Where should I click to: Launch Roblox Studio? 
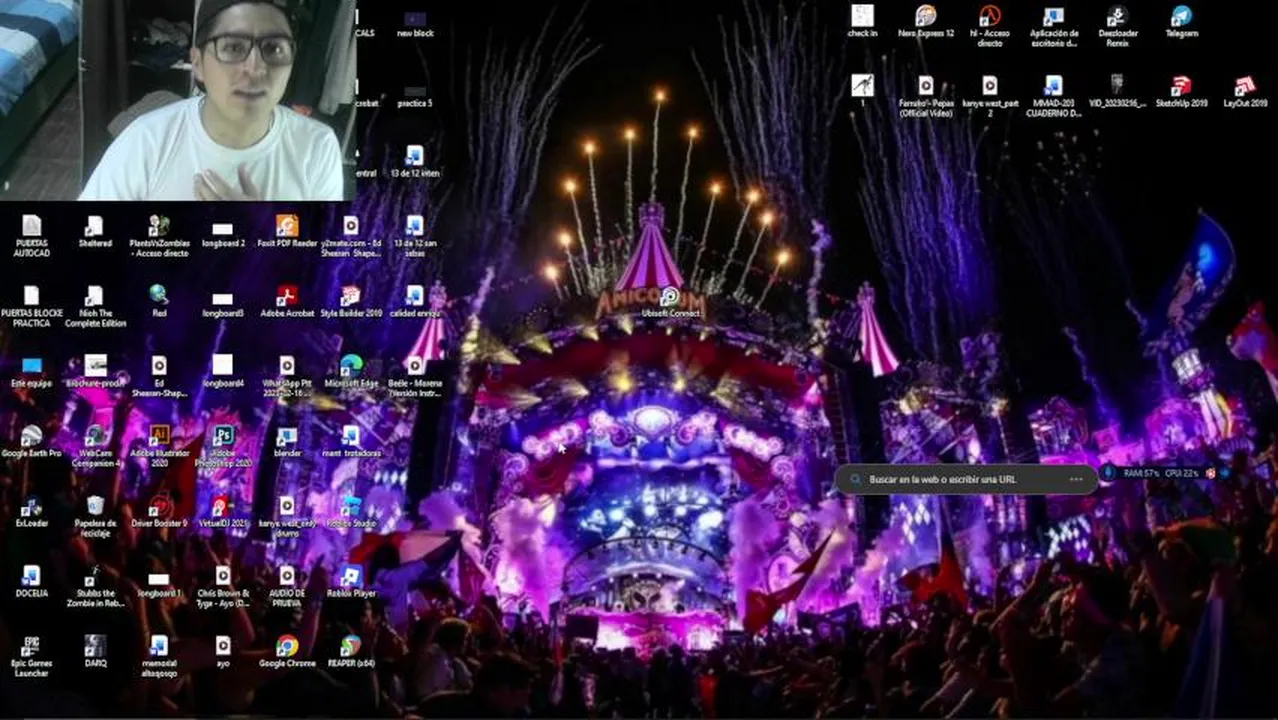351,511
